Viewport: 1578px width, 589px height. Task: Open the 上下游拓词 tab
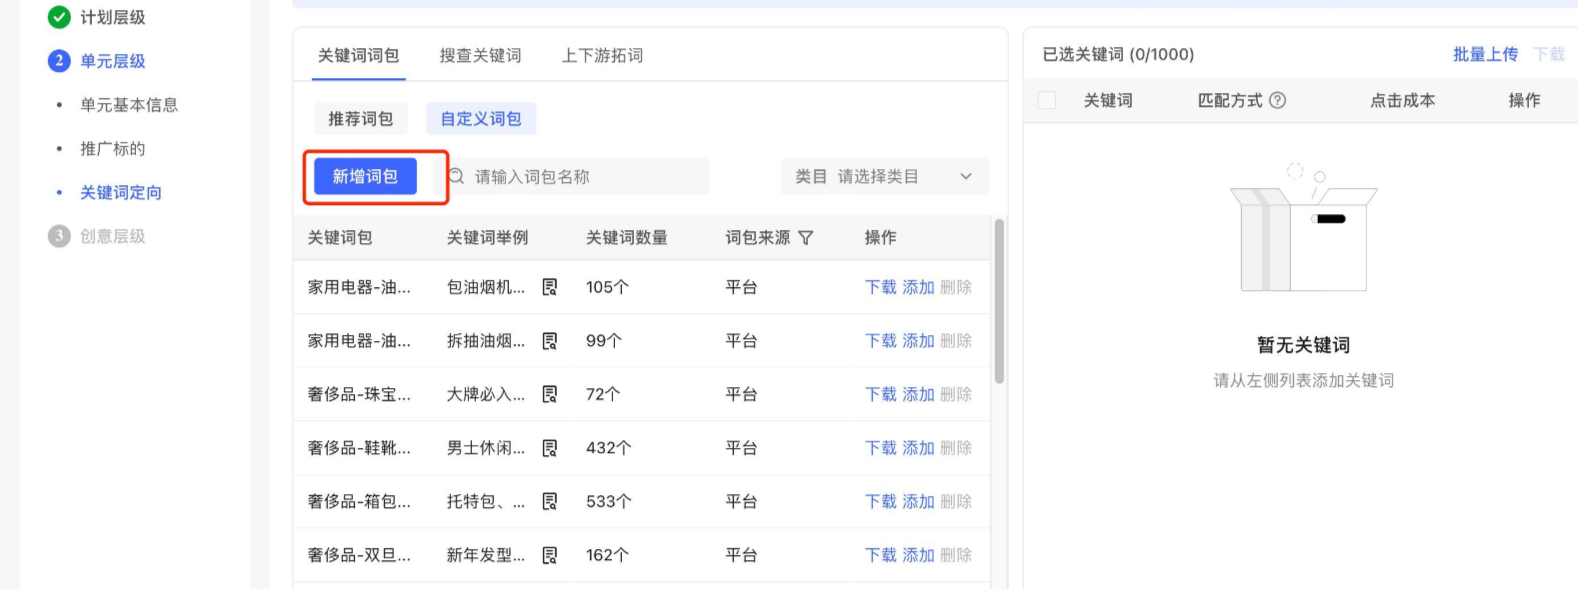(602, 55)
